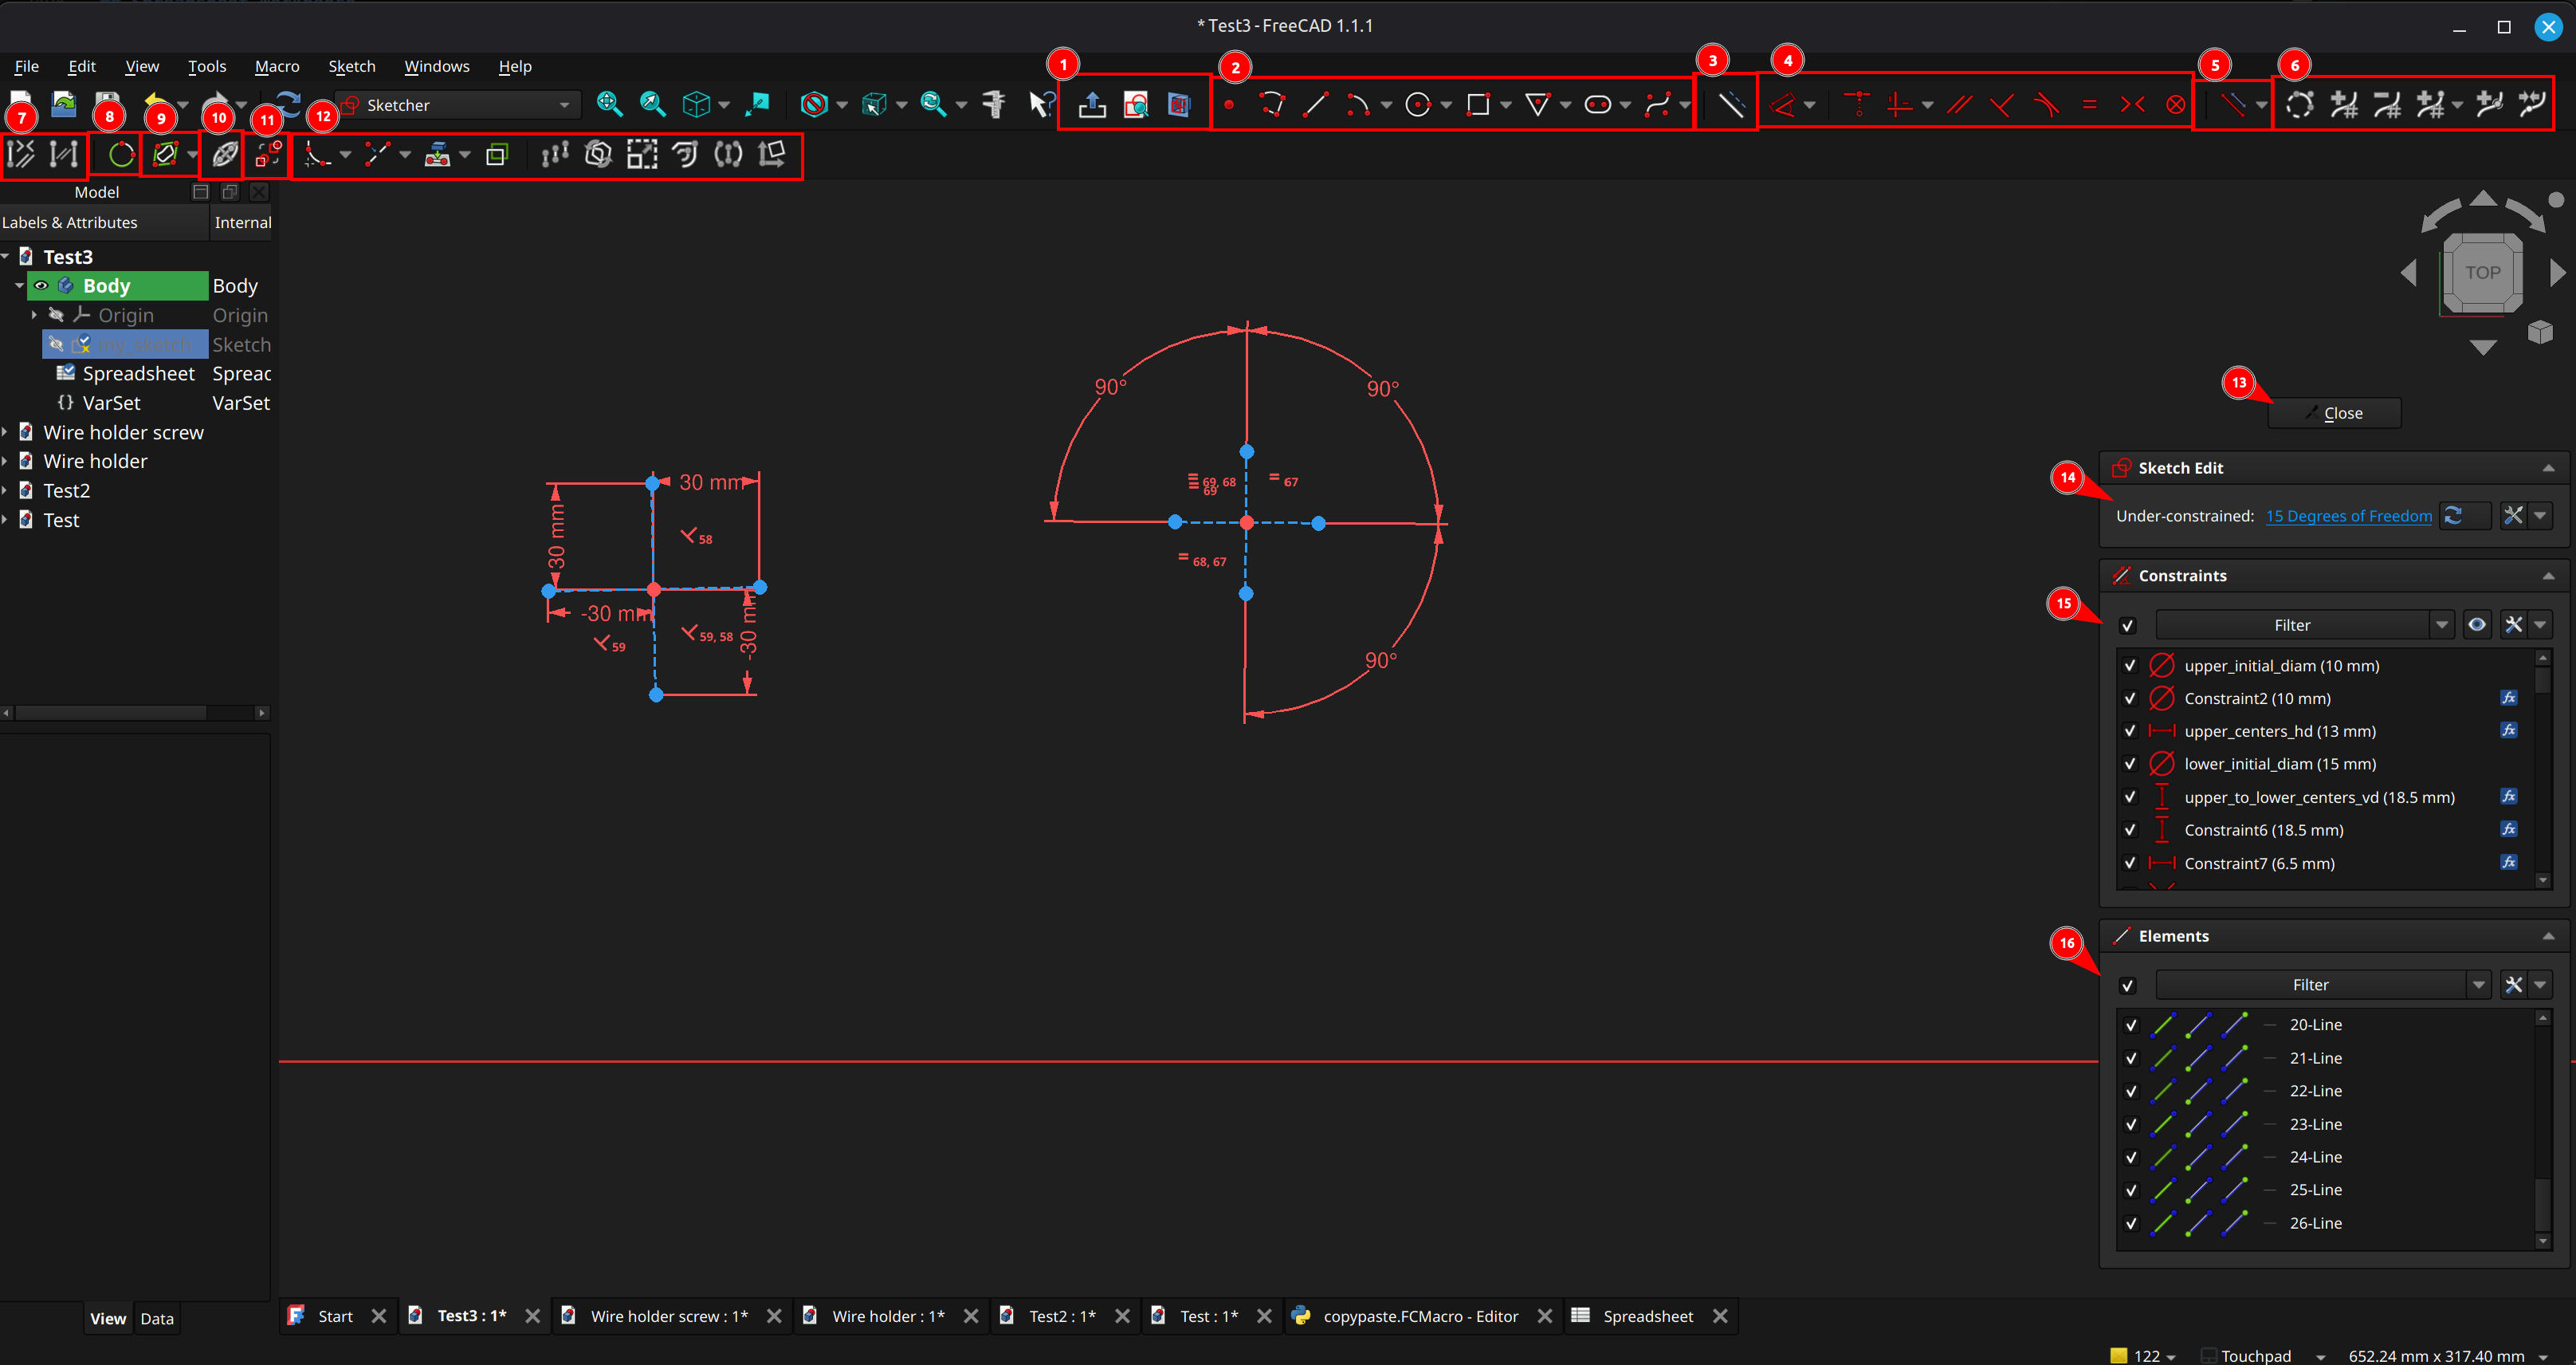The image size is (2576, 1365).
Task: Select the B-spline curve tool
Action: click(x=1657, y=104)
